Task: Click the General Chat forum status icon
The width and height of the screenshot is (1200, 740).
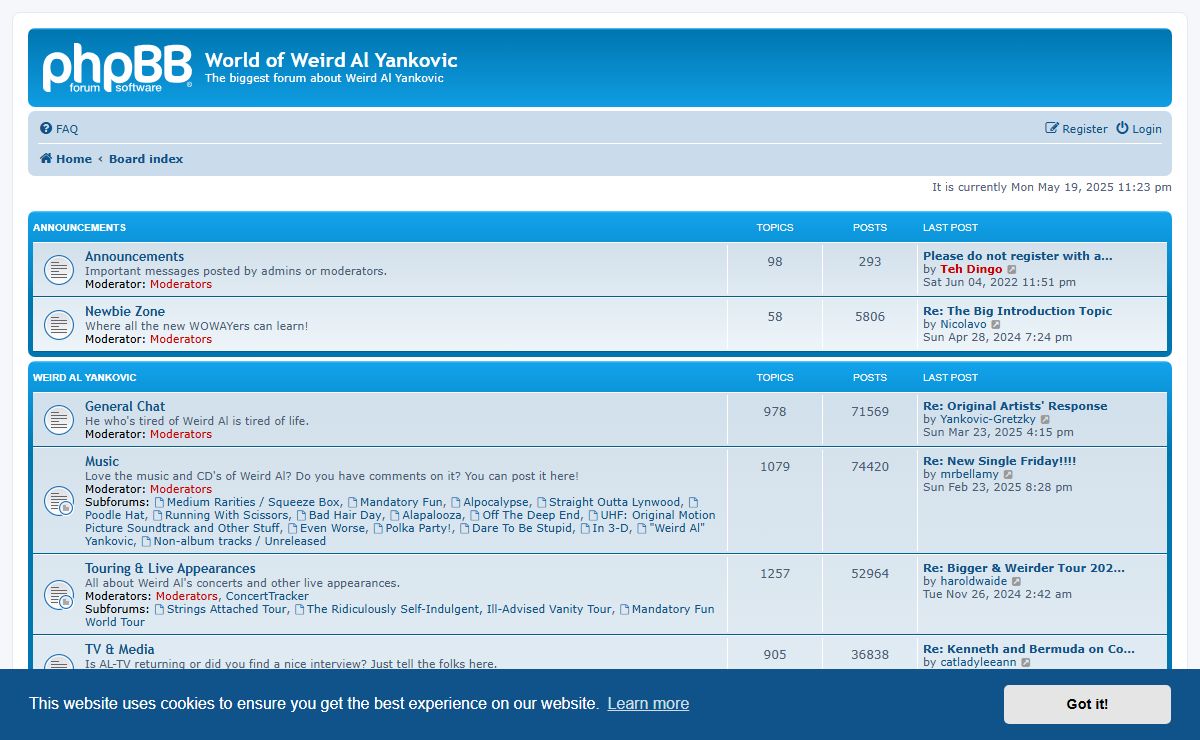Action: click(59, 420)
